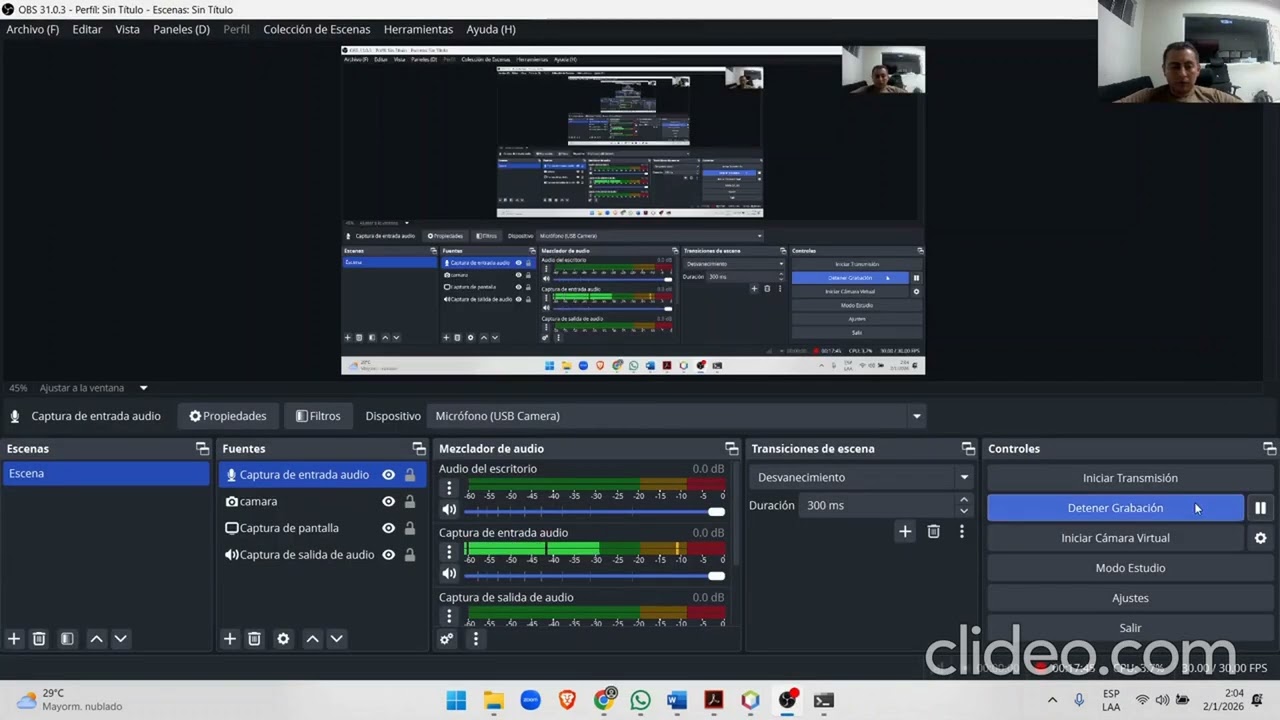The width and height of the screenshot is (1280, 720).
Task: Open Dispositivo dropdown Micrófono (USB Camera)
Action: point(678,416)
